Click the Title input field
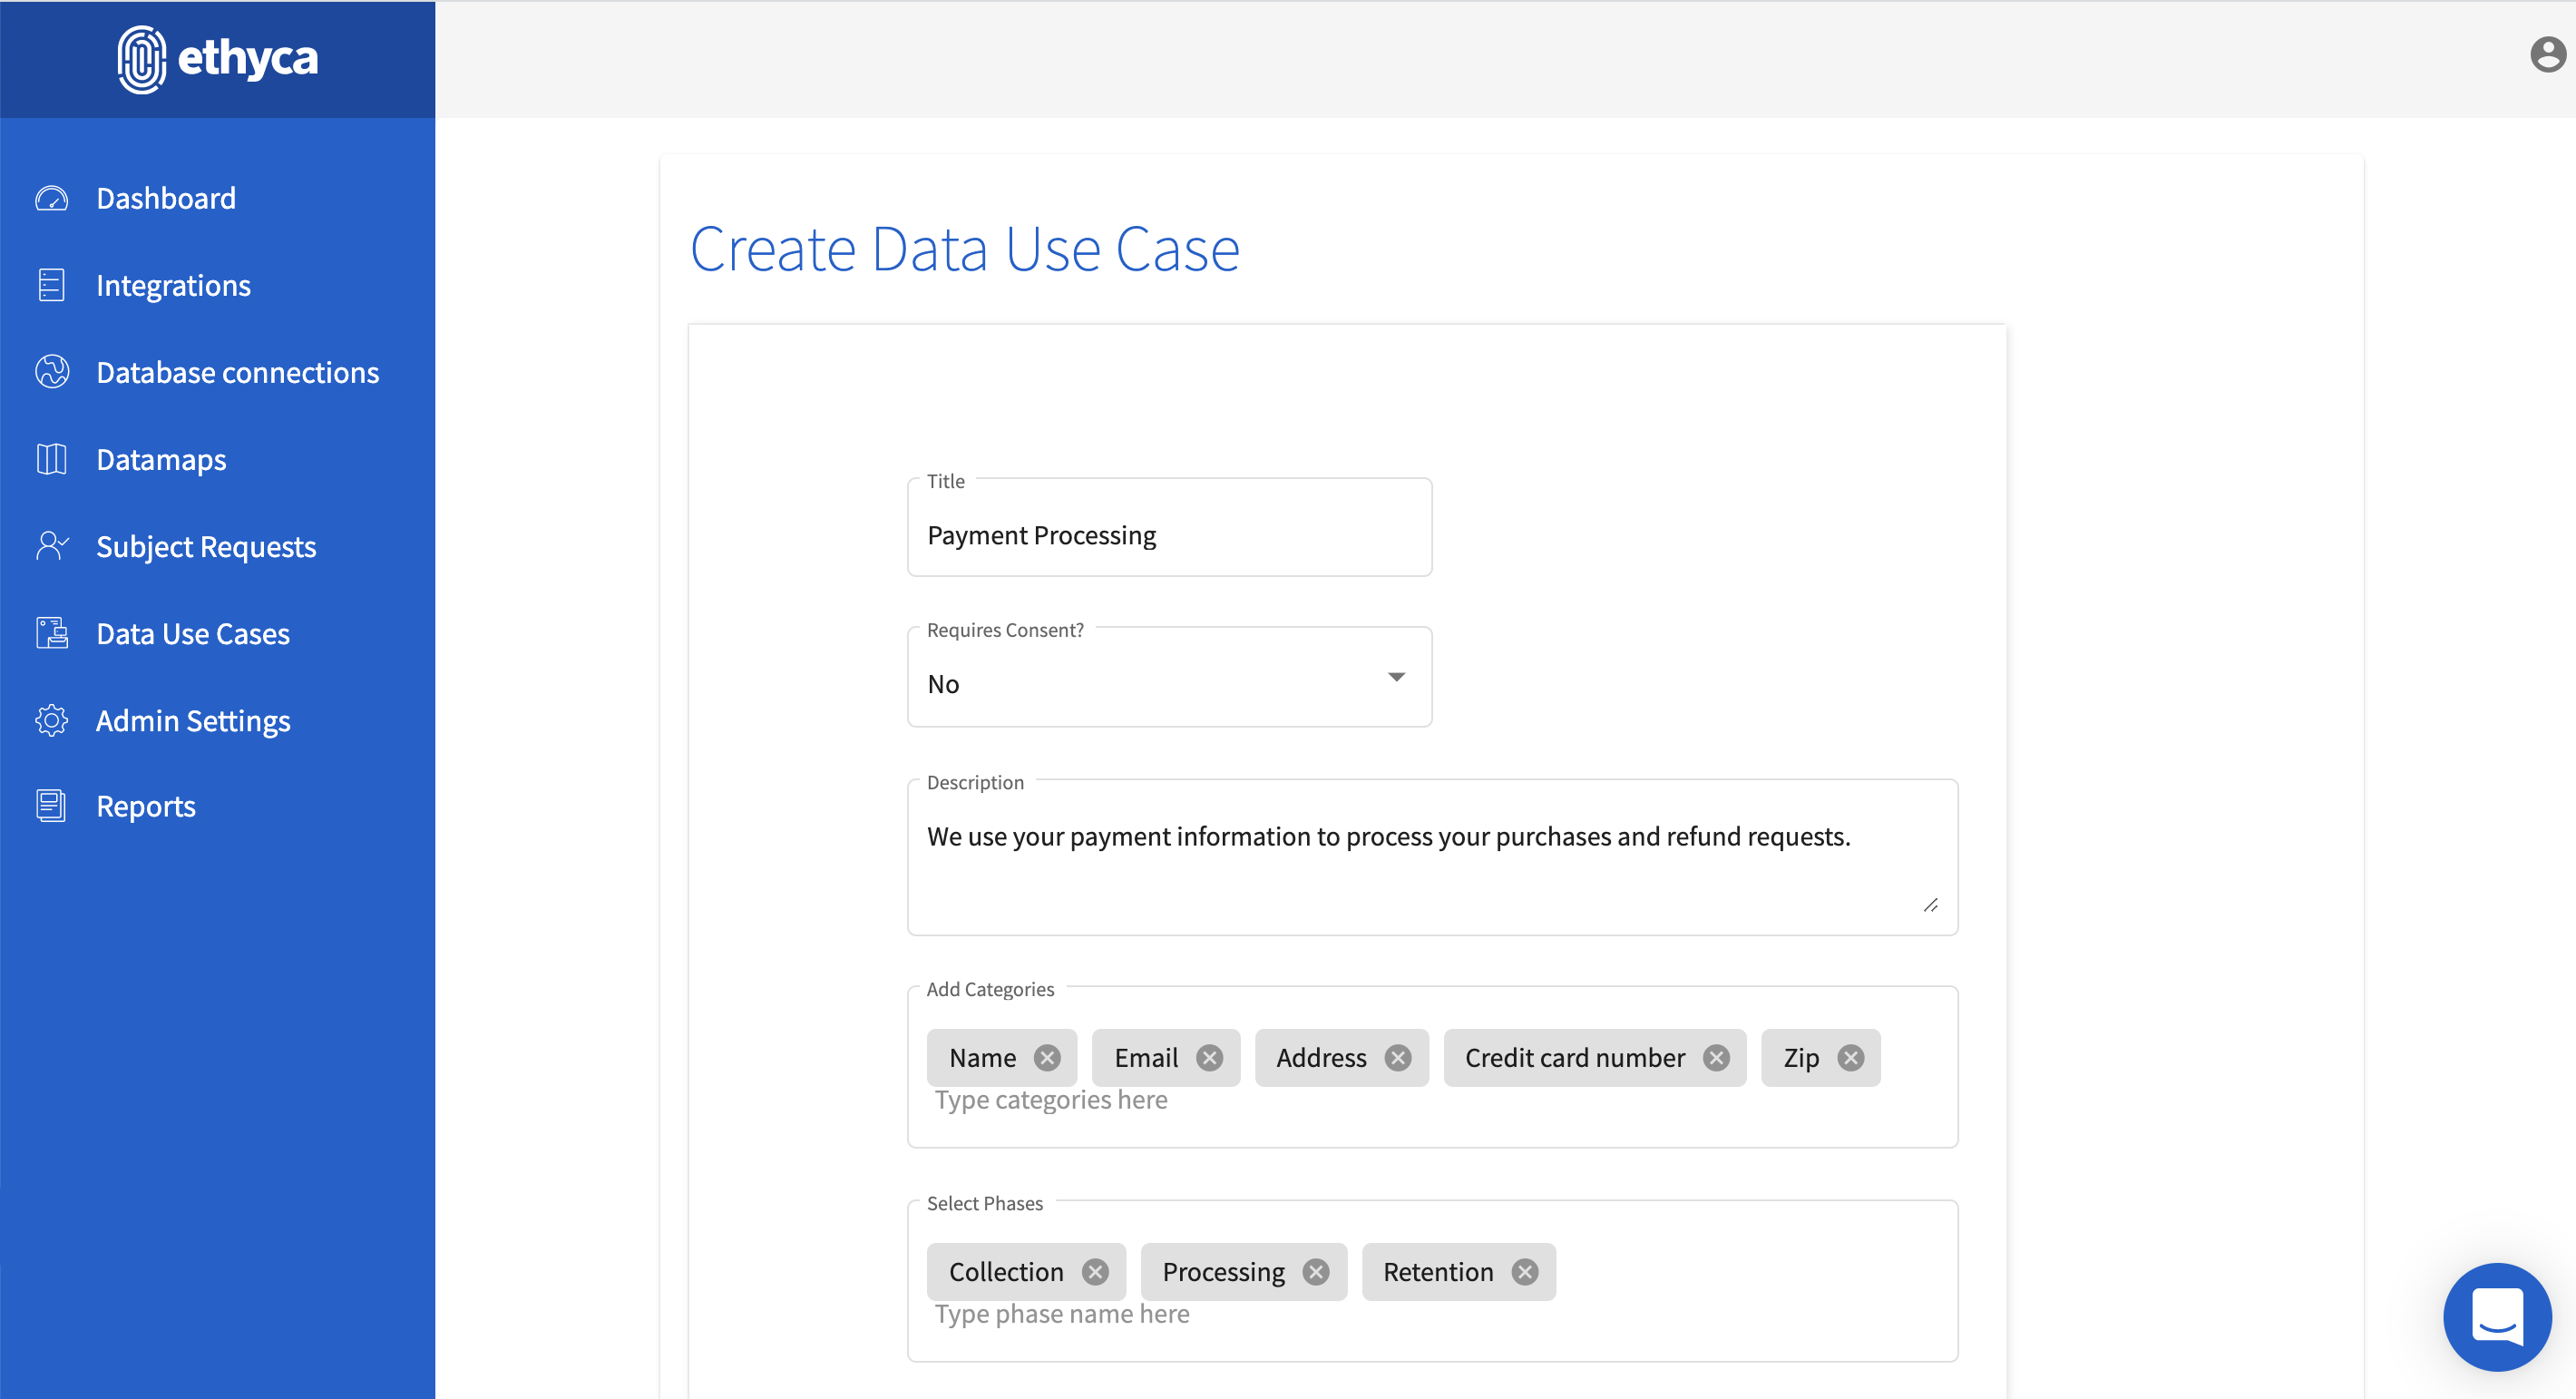The height and width of the screenshot is (1399, 2576). (x=1168, y=535)
